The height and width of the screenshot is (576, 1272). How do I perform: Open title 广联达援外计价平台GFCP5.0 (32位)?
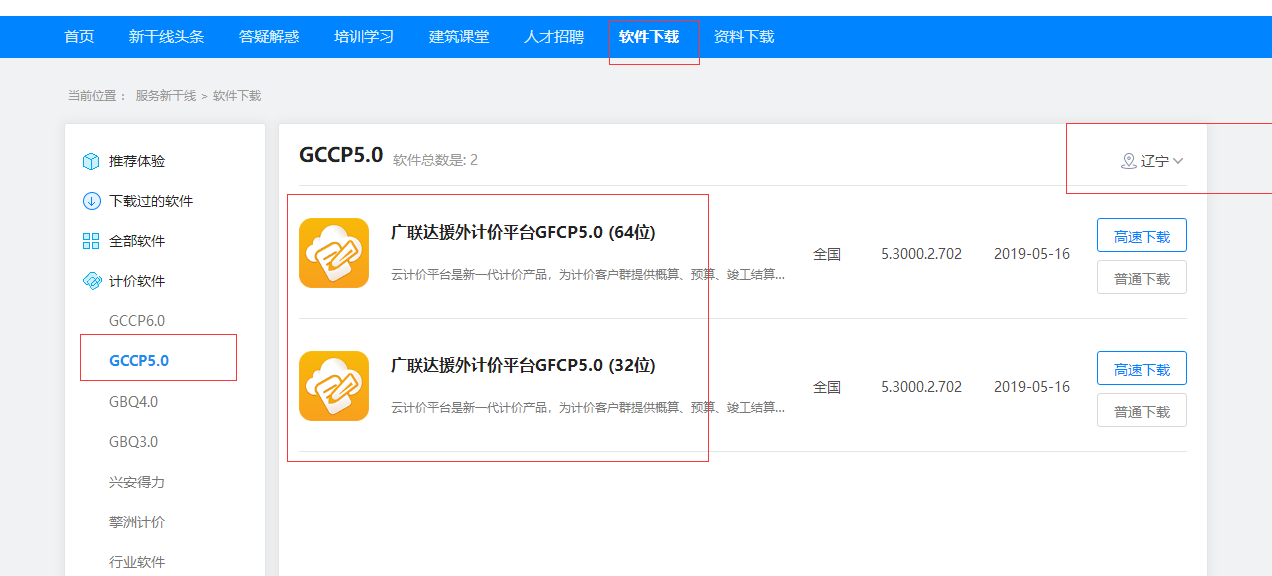coord(523,366)
